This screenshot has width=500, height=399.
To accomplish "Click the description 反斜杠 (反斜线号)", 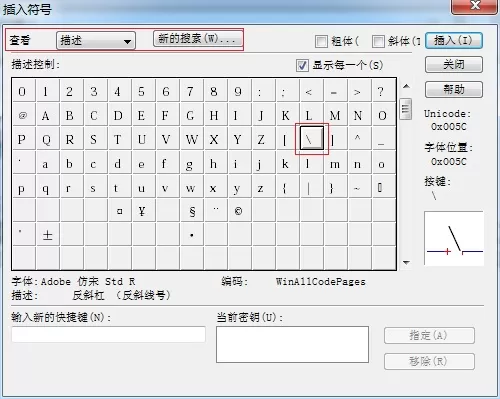I will (122, 295).
